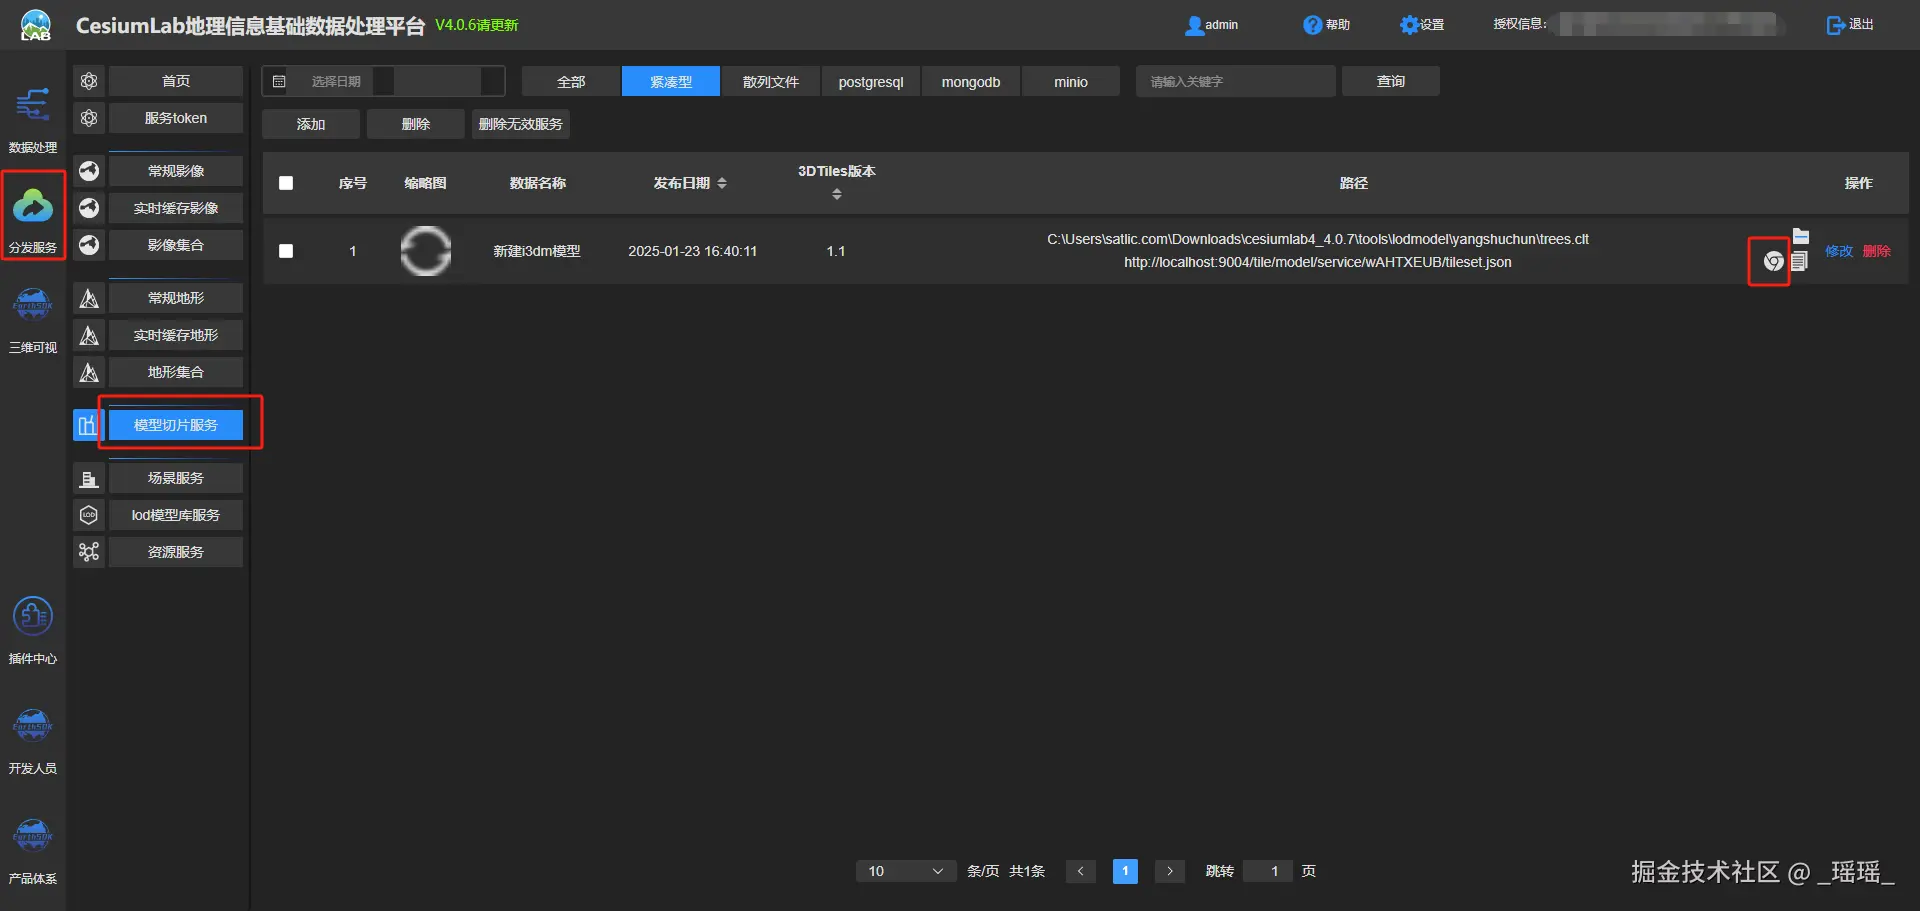
Task: Click the 共1条 total count text
Action: [1027, 871]
